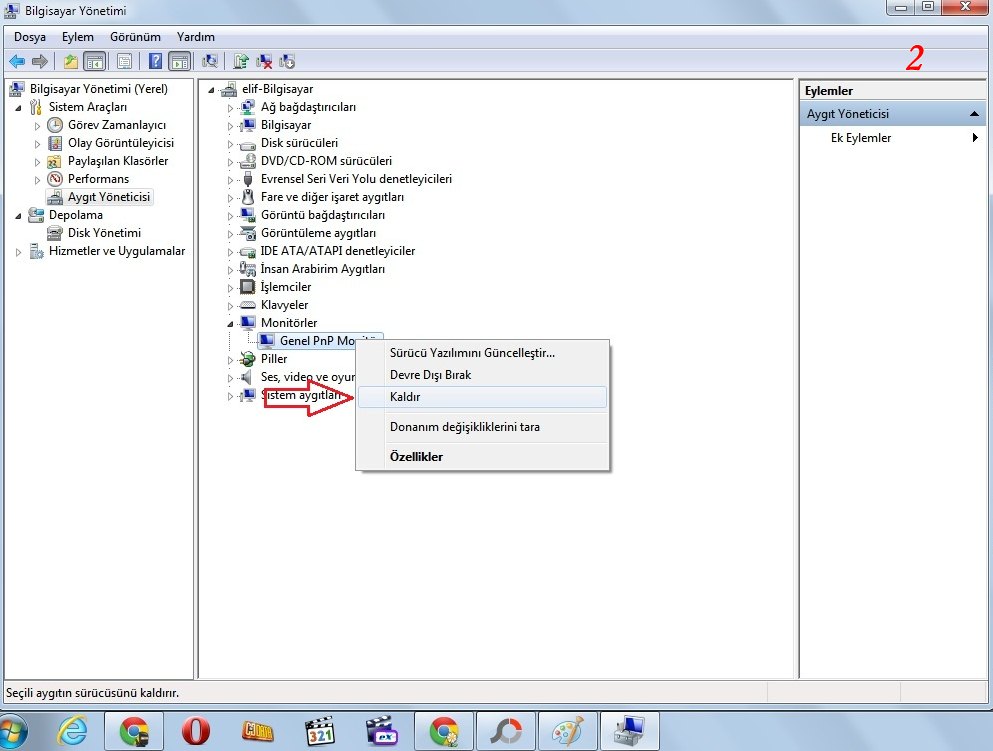Click the IDE ATA/ATAPI denetleyiciler icon
Viewport: 993px width, 751px height.
248,251
